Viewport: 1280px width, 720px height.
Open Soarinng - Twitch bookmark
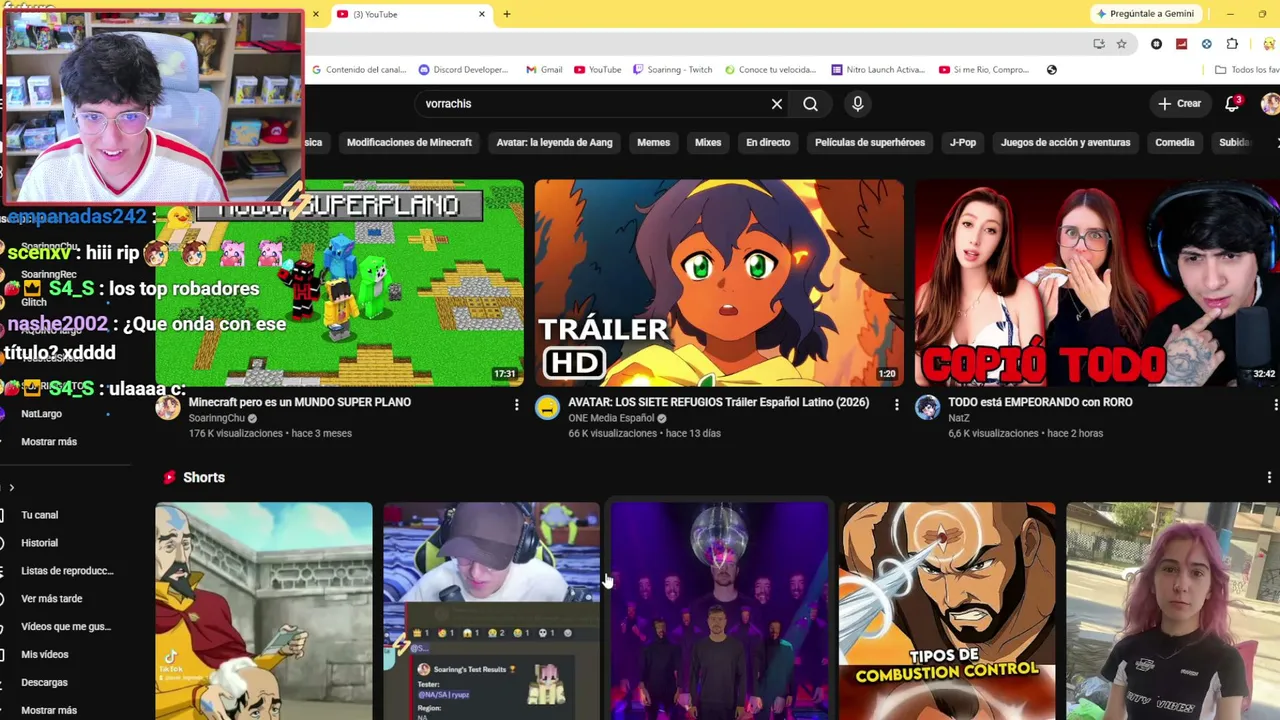(x=672, y=70)
